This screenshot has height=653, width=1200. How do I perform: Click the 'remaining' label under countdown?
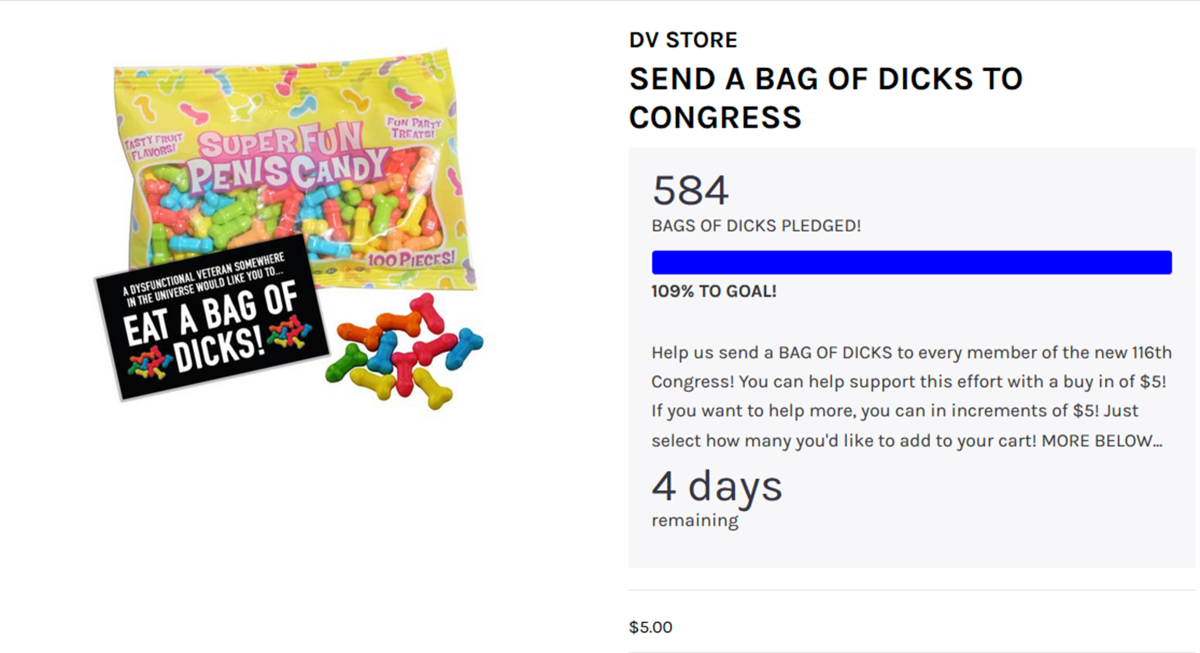pyautogui.click(x=695, y=521)
